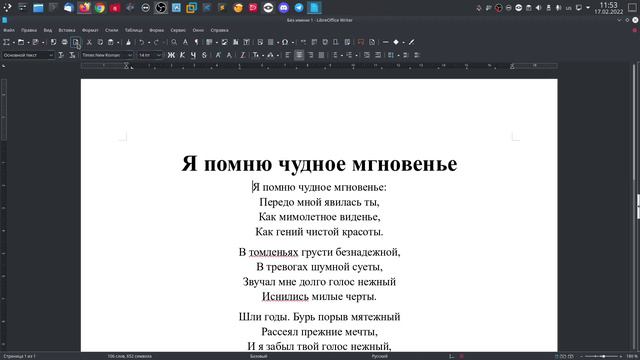Click the Open file folder icon

click(x=21, y=42)
